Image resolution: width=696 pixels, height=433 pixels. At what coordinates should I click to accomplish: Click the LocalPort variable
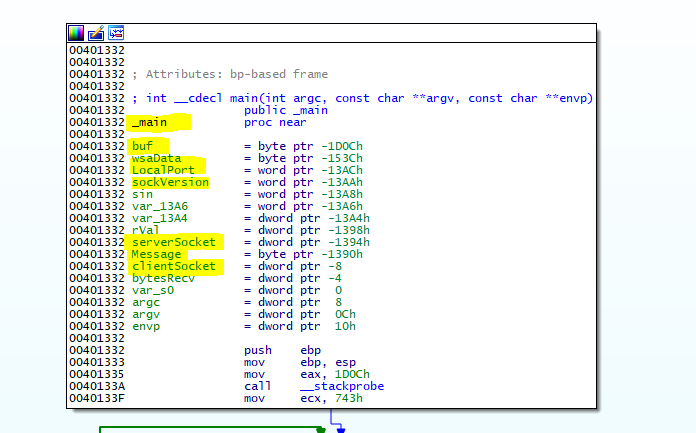[x=162, y=170]
